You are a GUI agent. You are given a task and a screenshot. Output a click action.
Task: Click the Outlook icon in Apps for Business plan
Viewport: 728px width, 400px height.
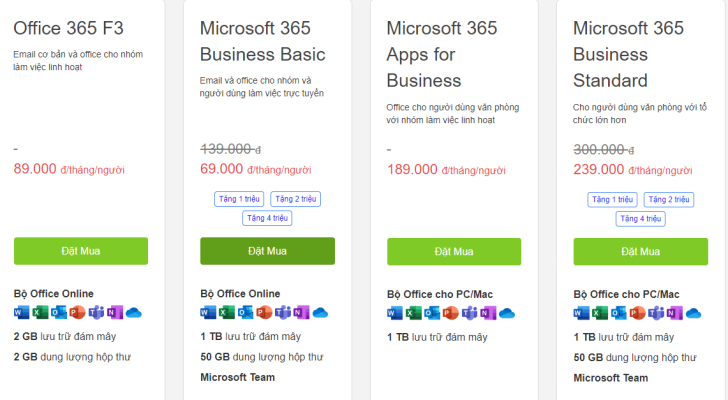click(x=432, y=313)
